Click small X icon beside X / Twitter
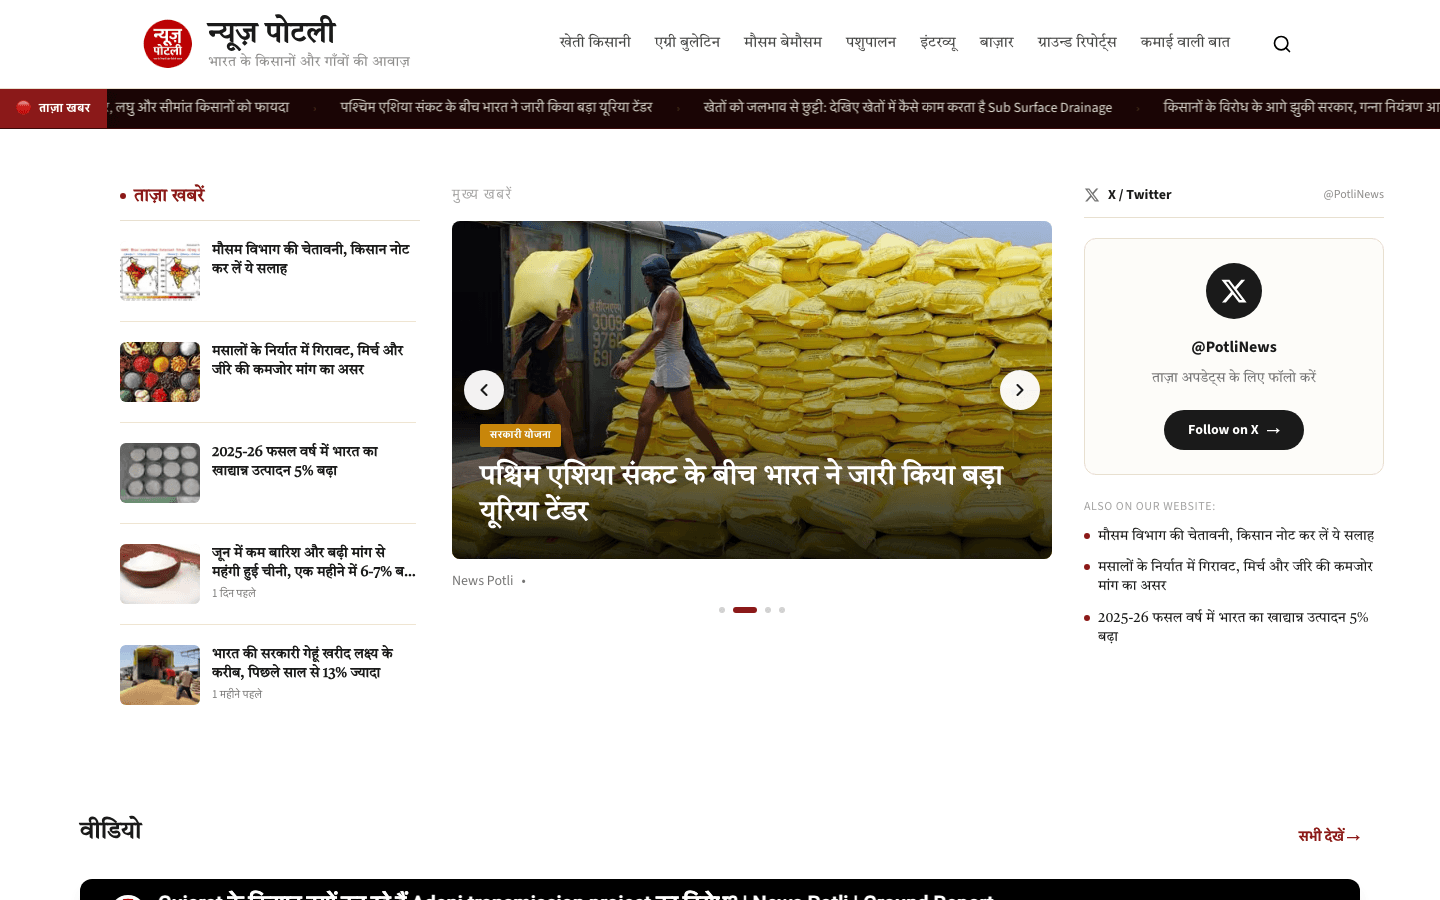 pos(1092,195)
